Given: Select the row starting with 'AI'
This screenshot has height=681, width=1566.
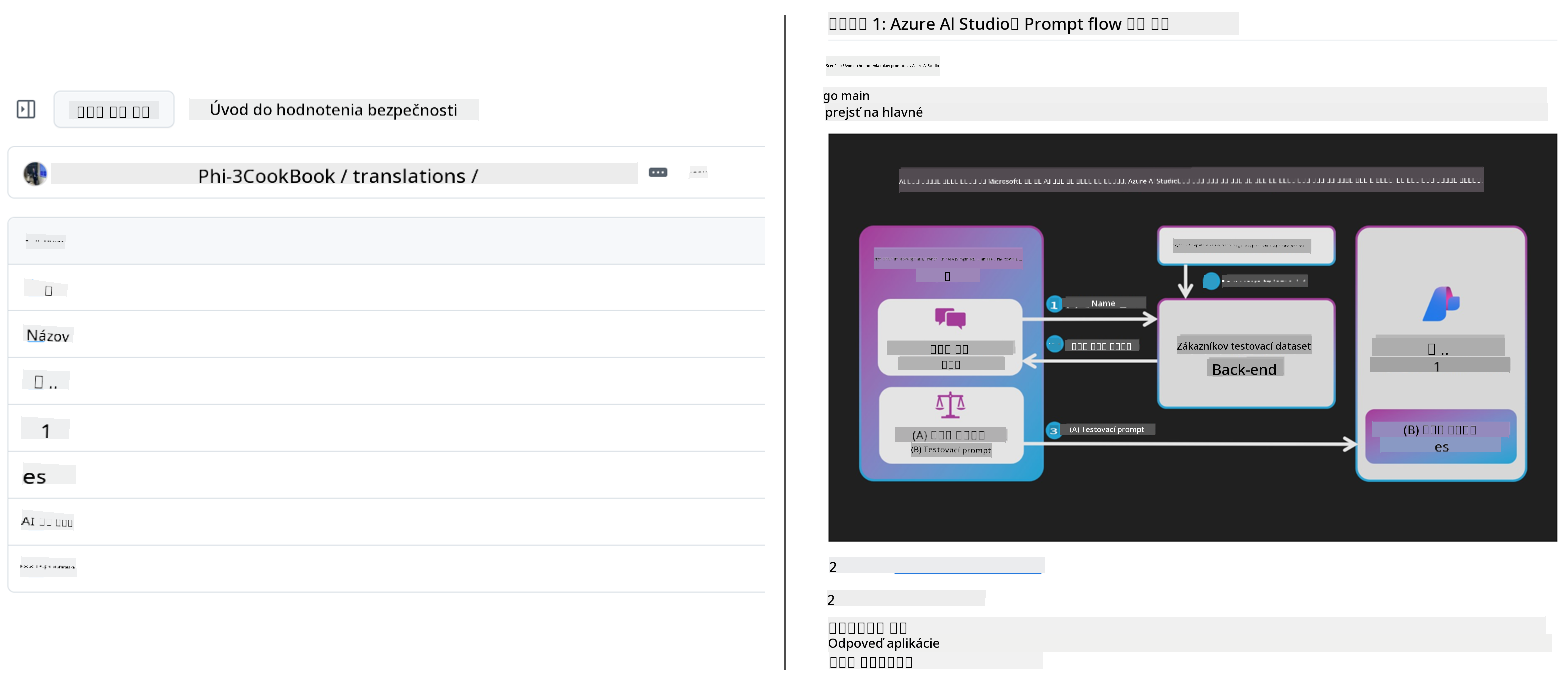Looking at the screenshot, I should pos(386,522).
